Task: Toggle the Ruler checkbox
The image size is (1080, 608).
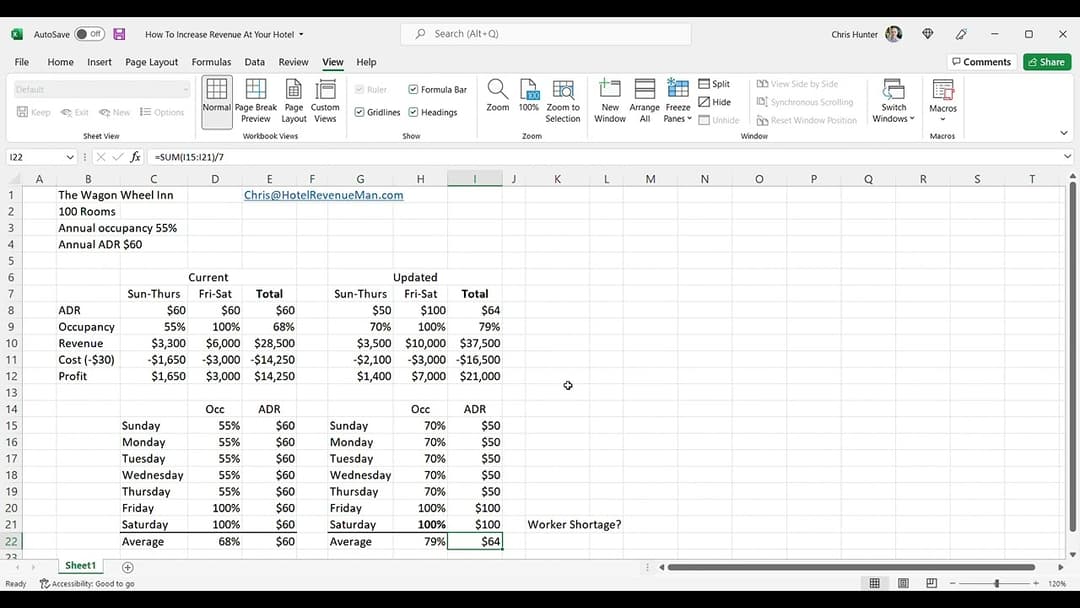Action: coord(360,90)
